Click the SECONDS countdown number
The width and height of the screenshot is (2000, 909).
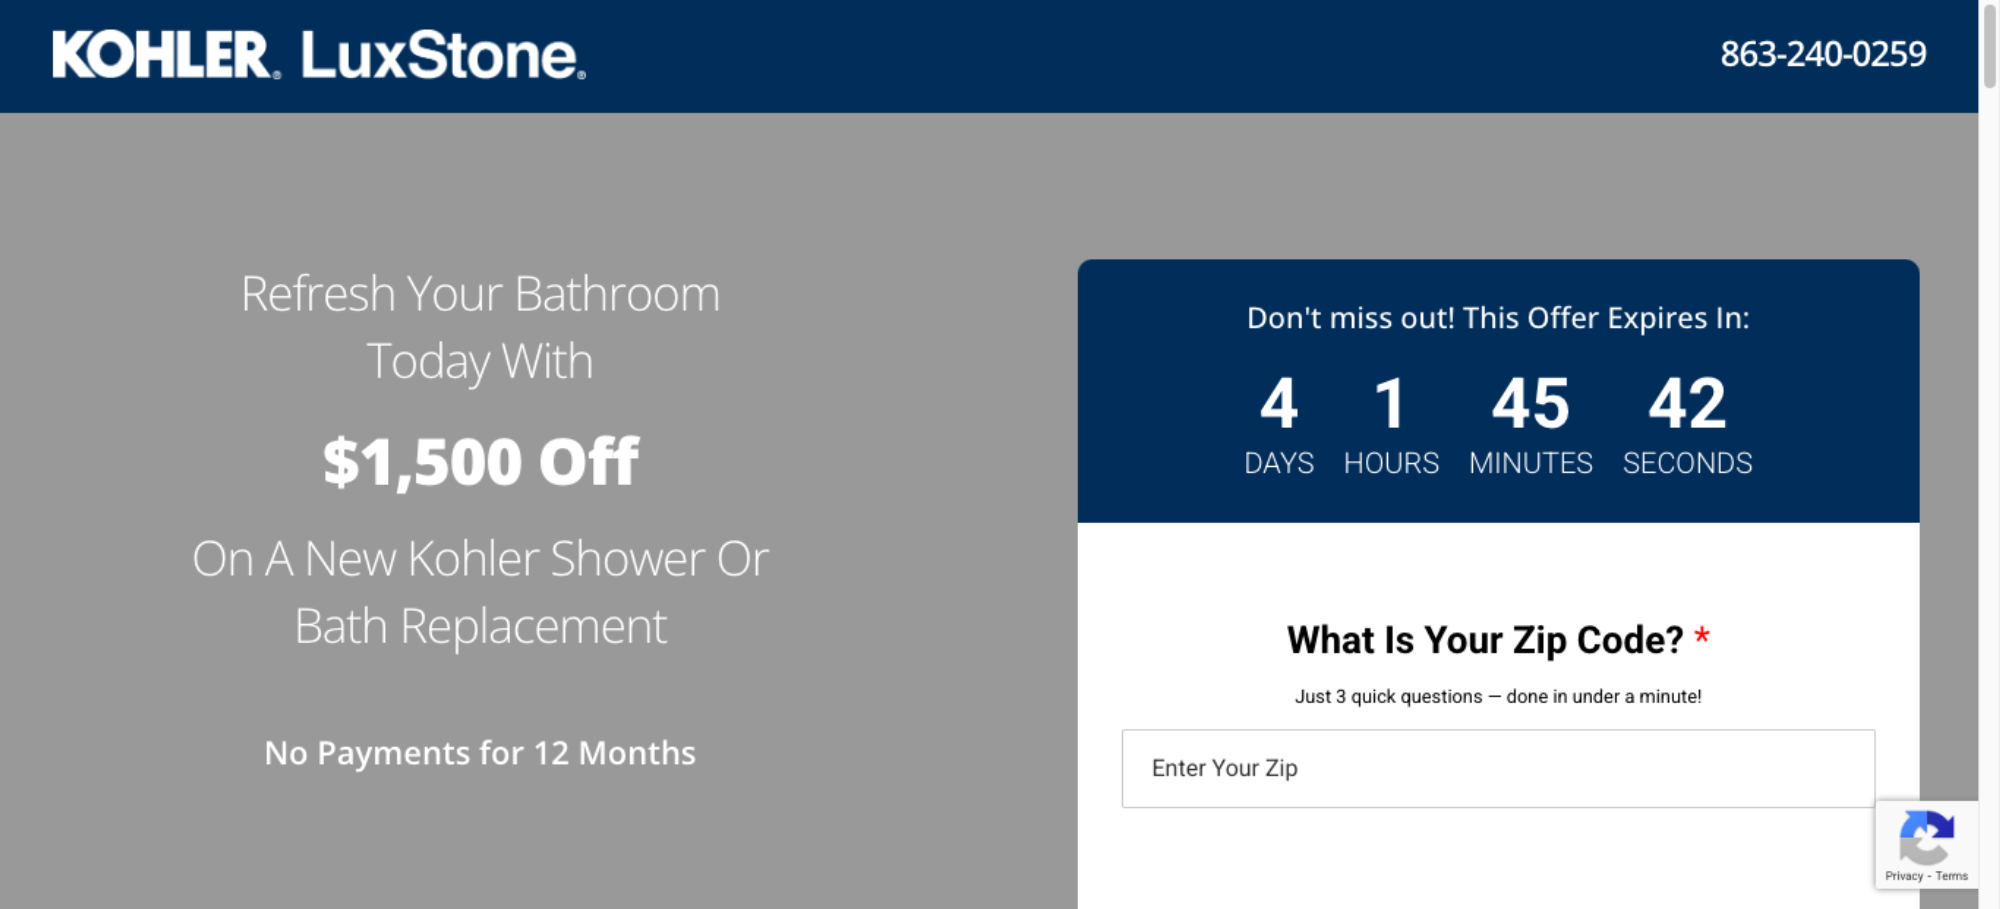click(1687, 403)
